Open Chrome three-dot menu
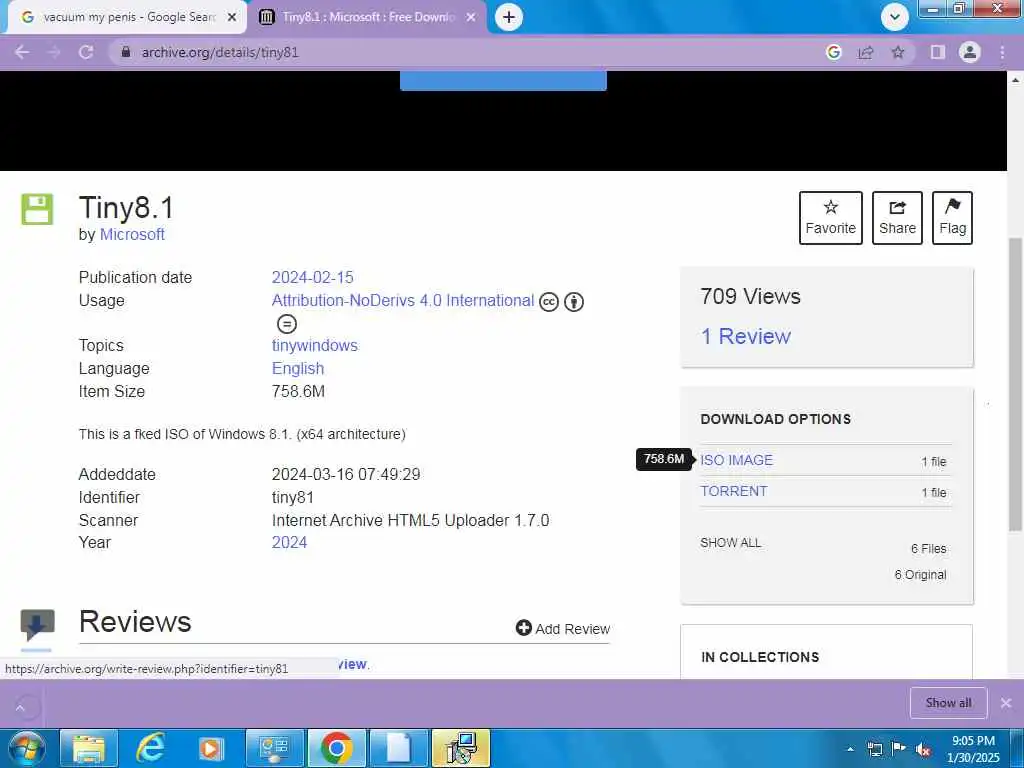Screen dimensions: 1024x768 point(1002,52)
